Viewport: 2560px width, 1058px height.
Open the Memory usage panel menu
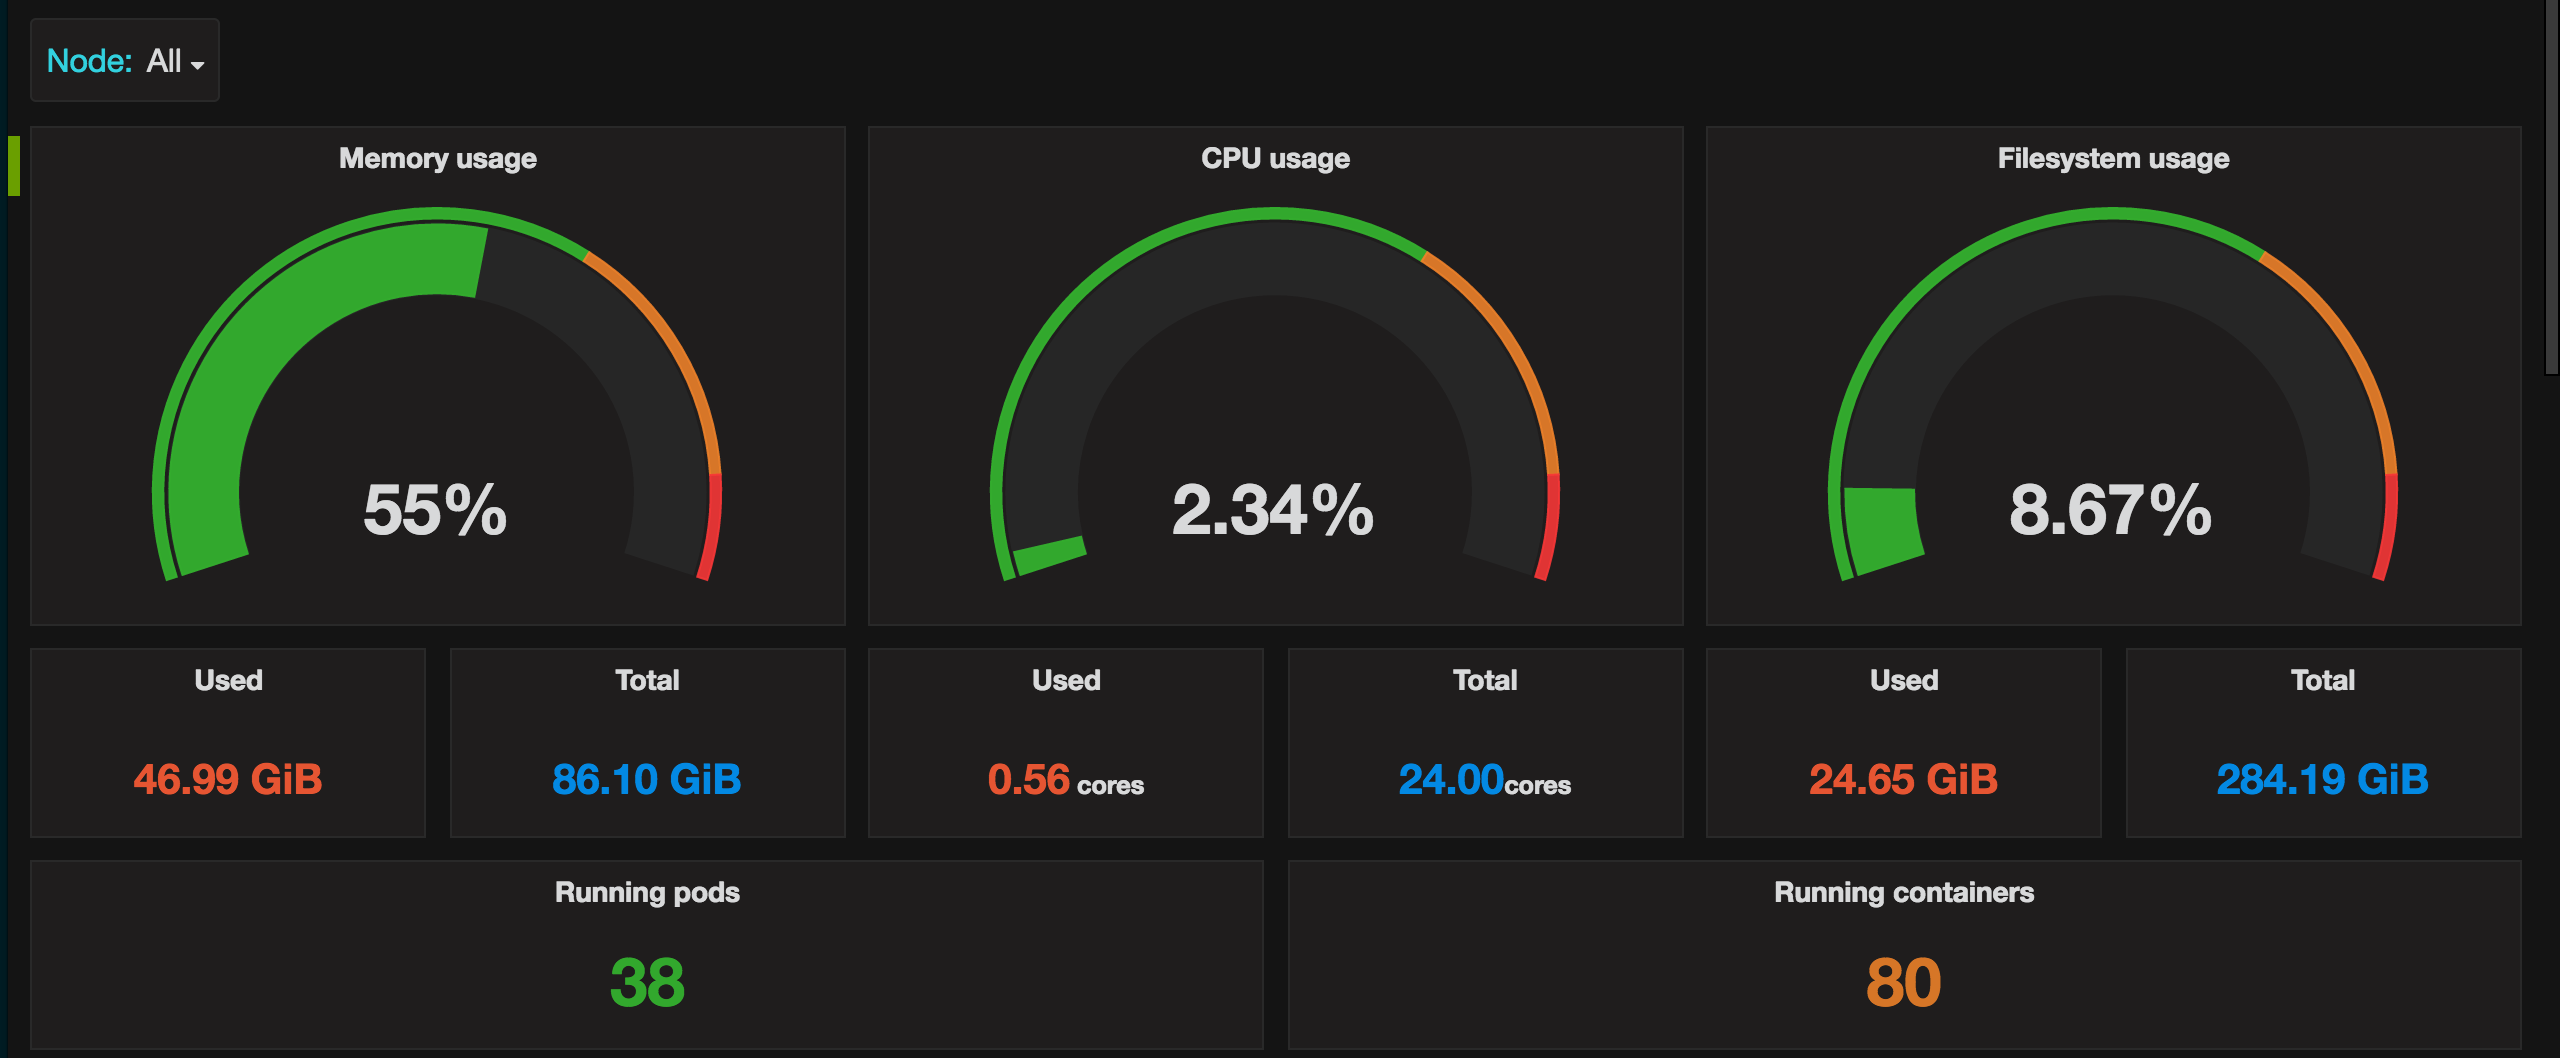coord(436,158)
